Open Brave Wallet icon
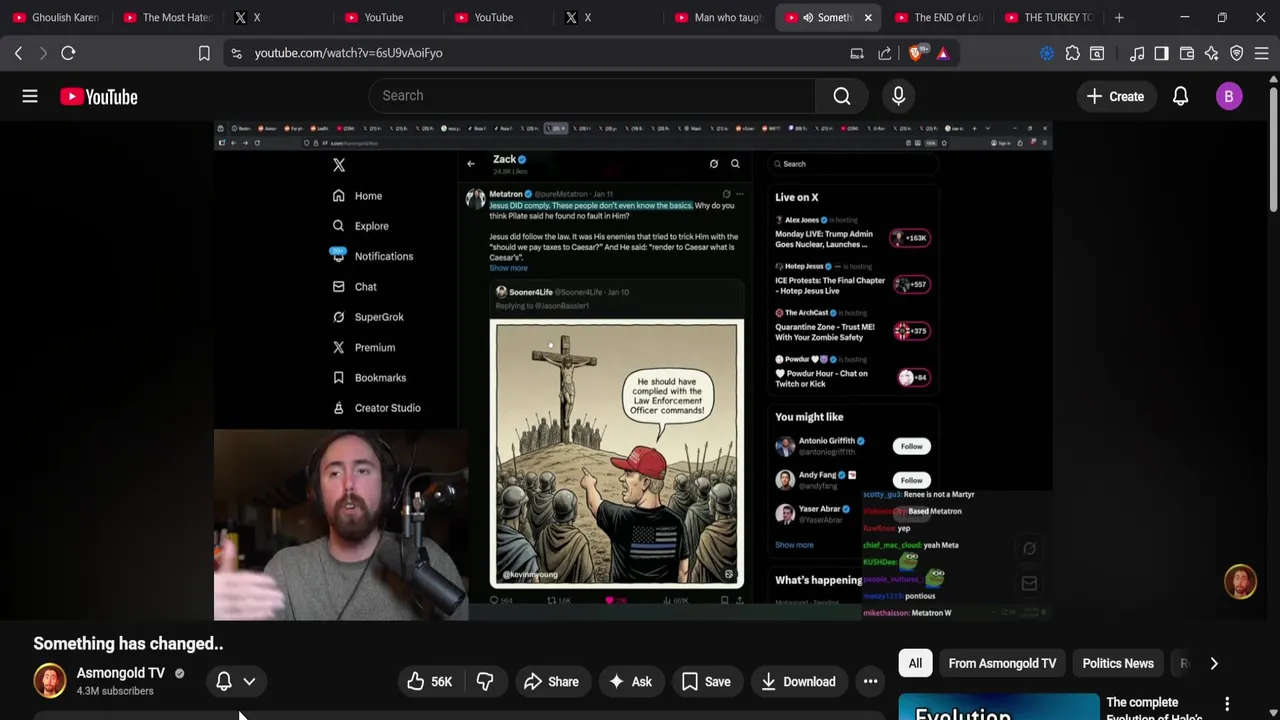Viewport: 1280px width, 720px height. coord(1187,53)
